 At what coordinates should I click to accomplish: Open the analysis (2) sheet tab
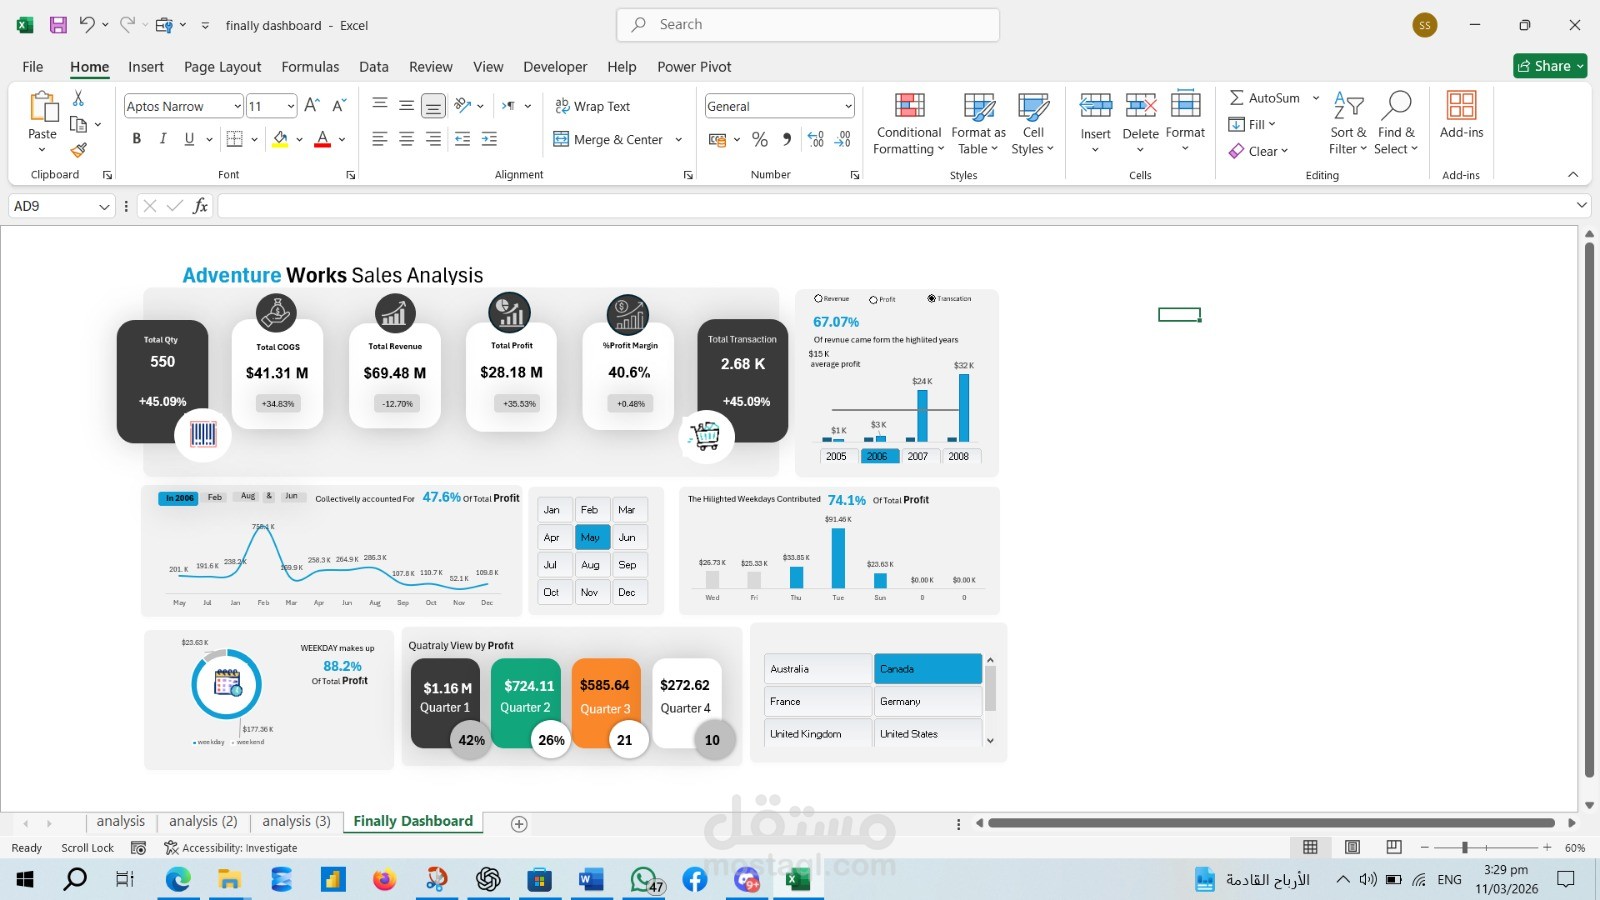[203, 821]
